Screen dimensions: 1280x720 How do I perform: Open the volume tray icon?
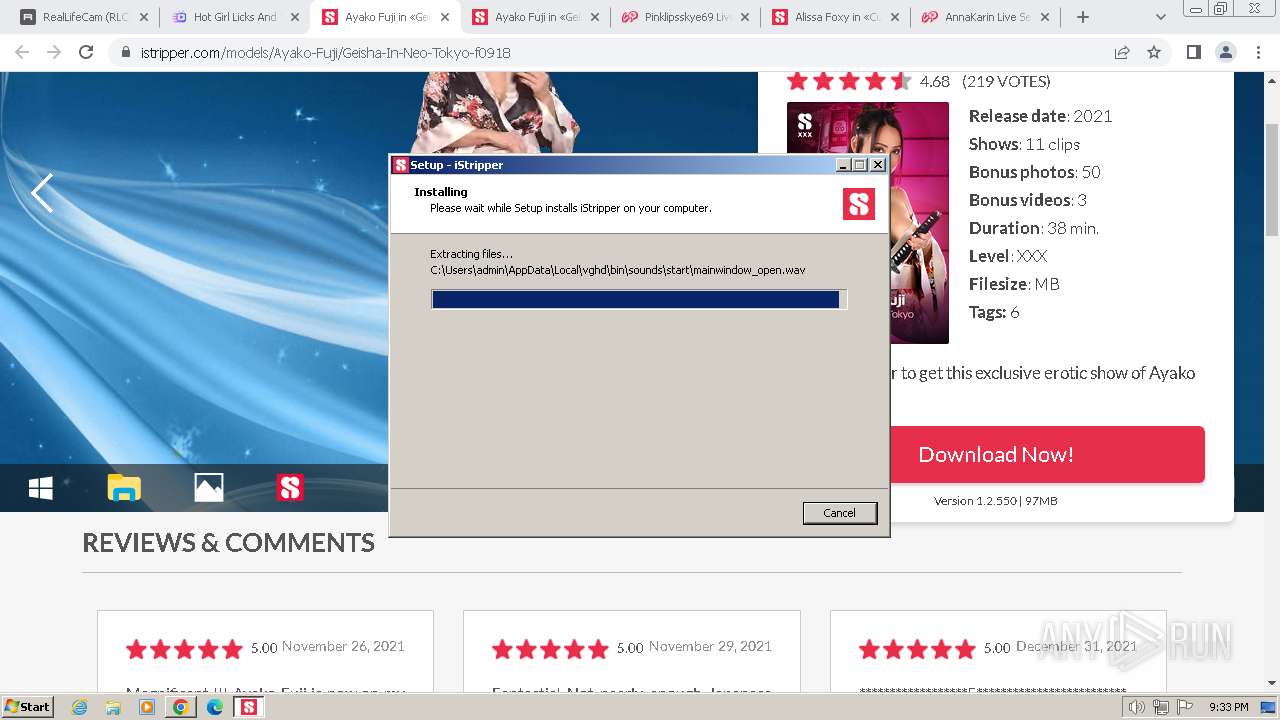pyautogui.click(x=1137, y=707)
